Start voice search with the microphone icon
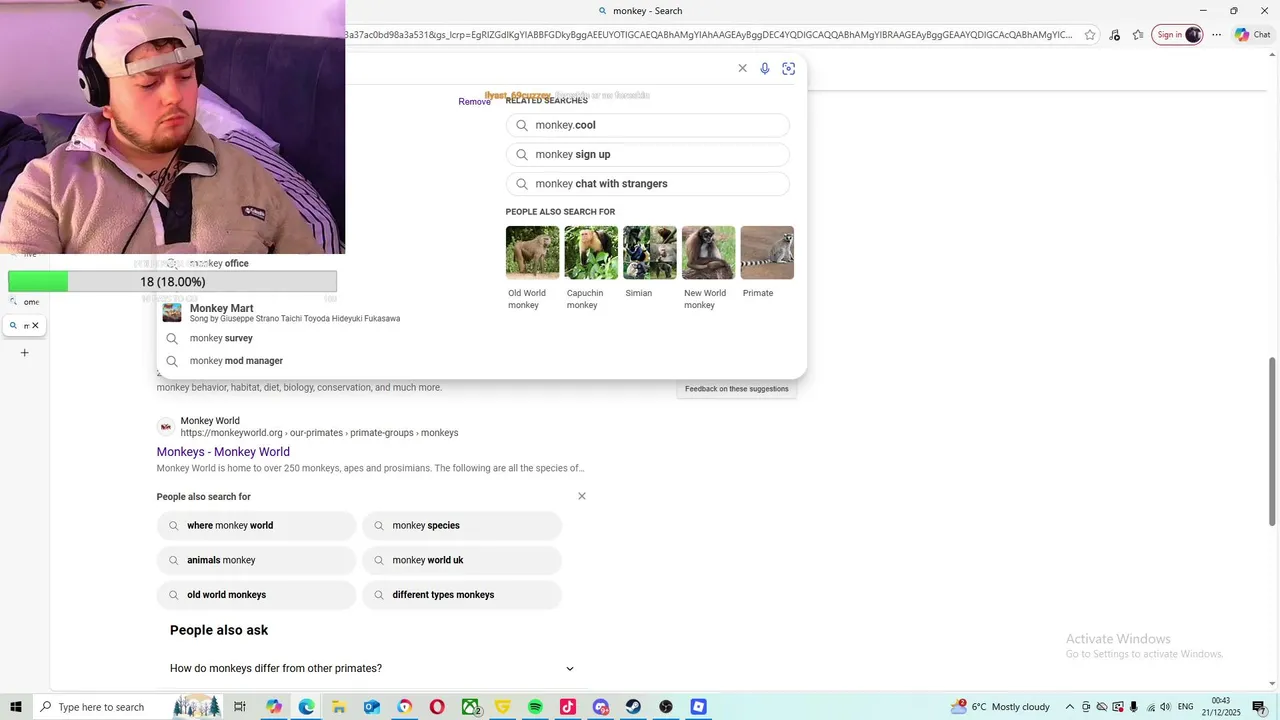This screenshot has width=1280, height=720. tap(765, 68)
